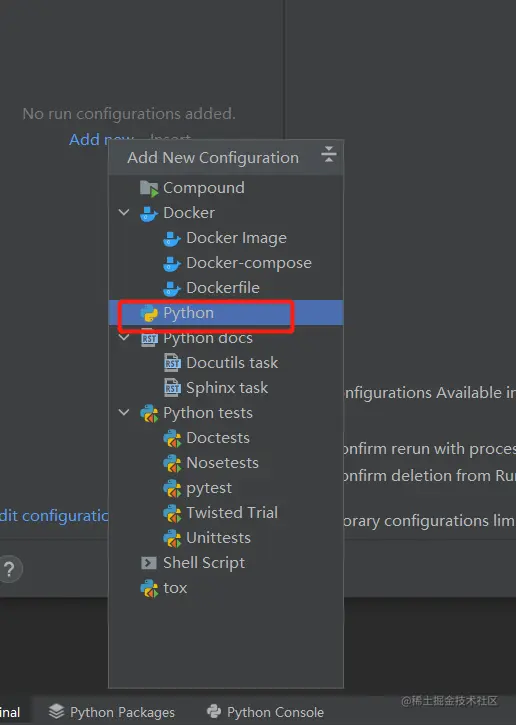The width and height of the screenshot is (516, 725).
Task: Click the Python Console snake icon
Action: (214, 711)
